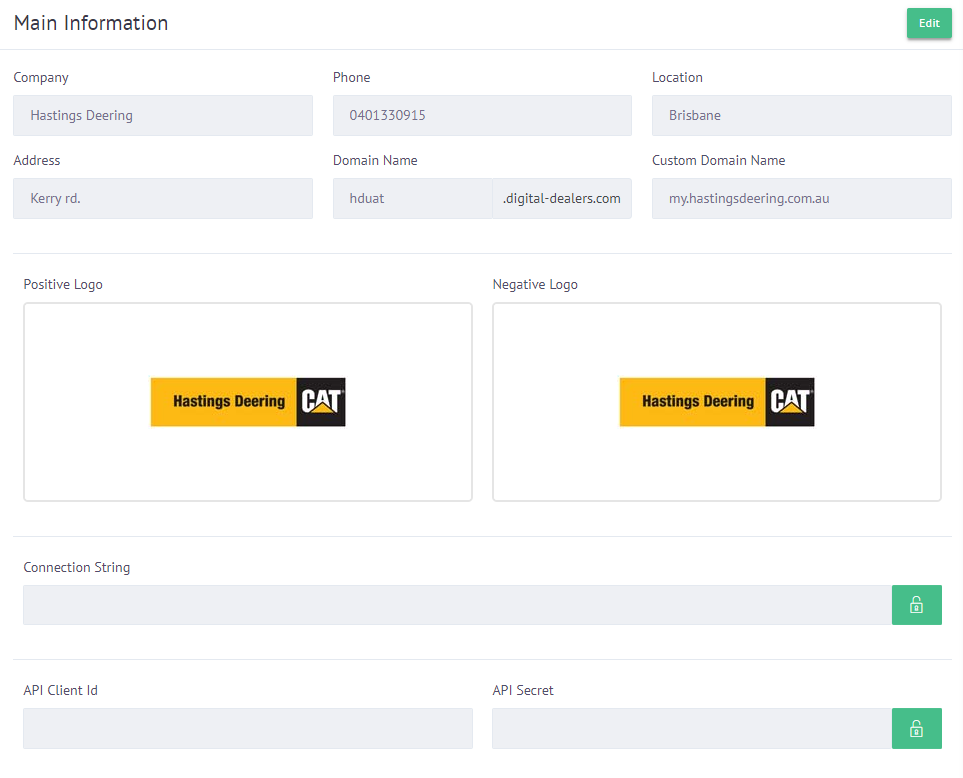Reveal the API Secret using lock icon
This screenshot has height=778, width=963.
click(916, 728)
